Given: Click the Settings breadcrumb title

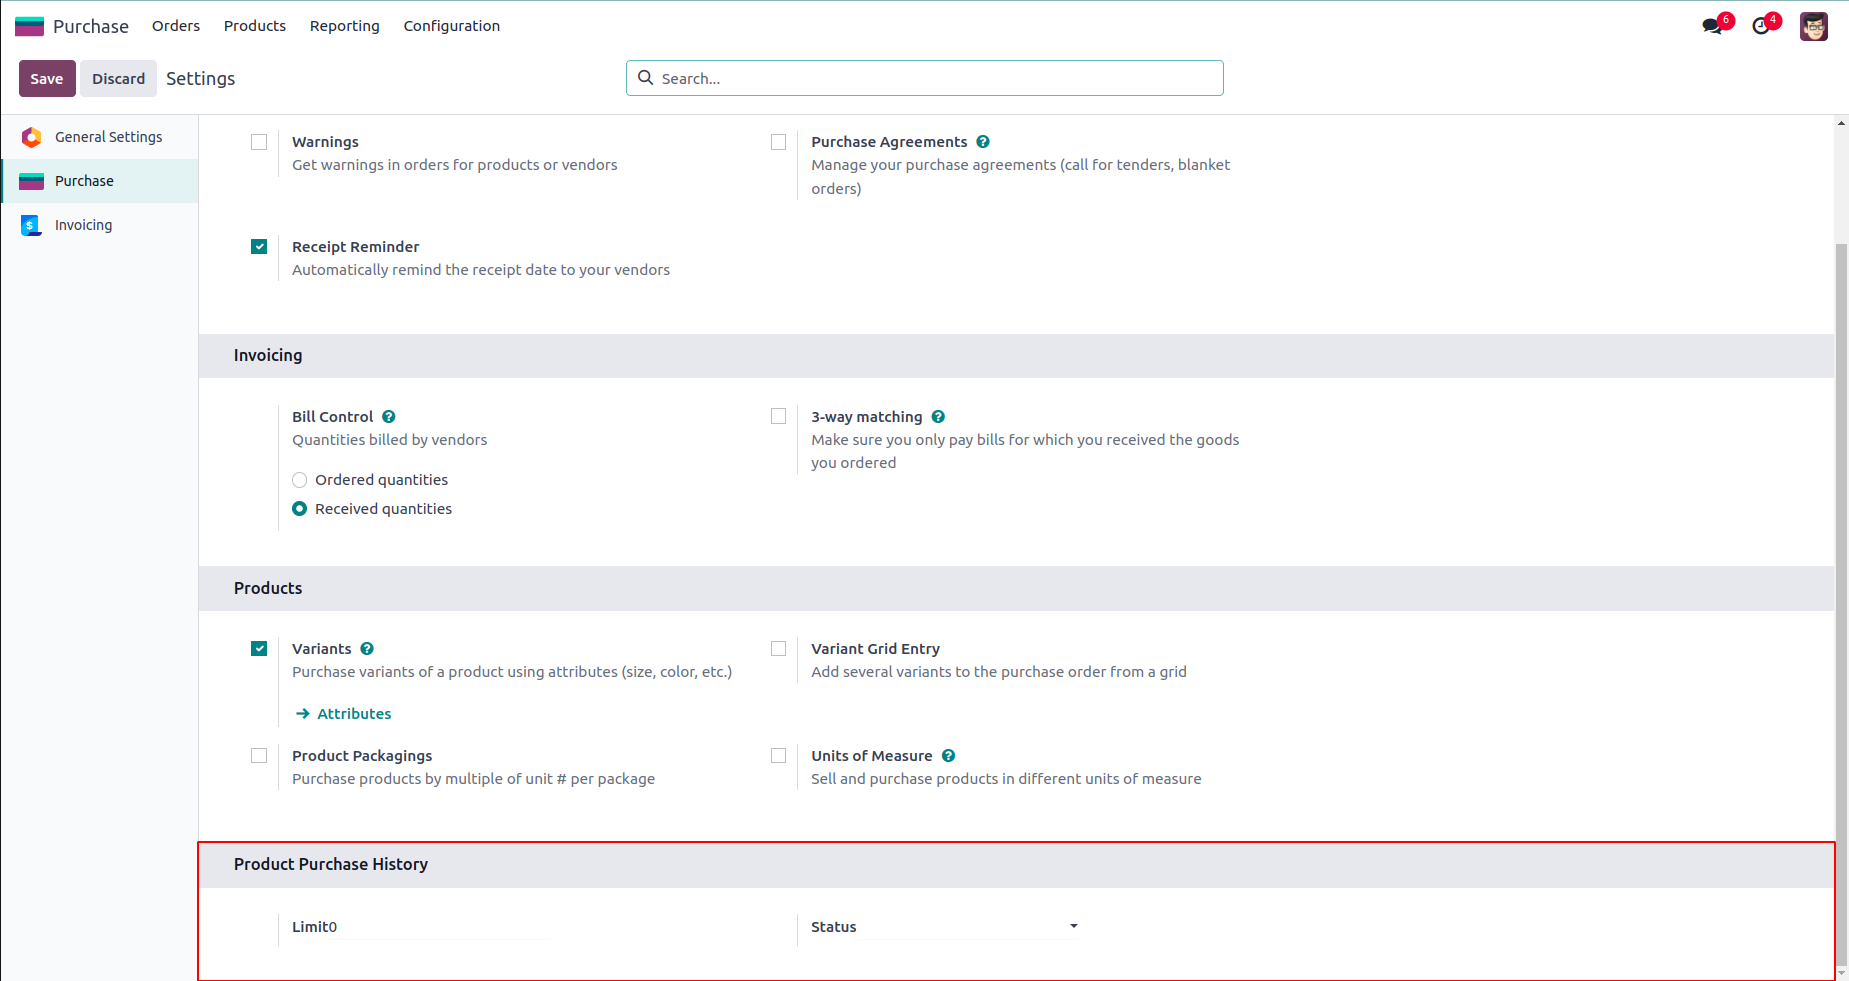Looking at the screenshot, I should point(201,78).
